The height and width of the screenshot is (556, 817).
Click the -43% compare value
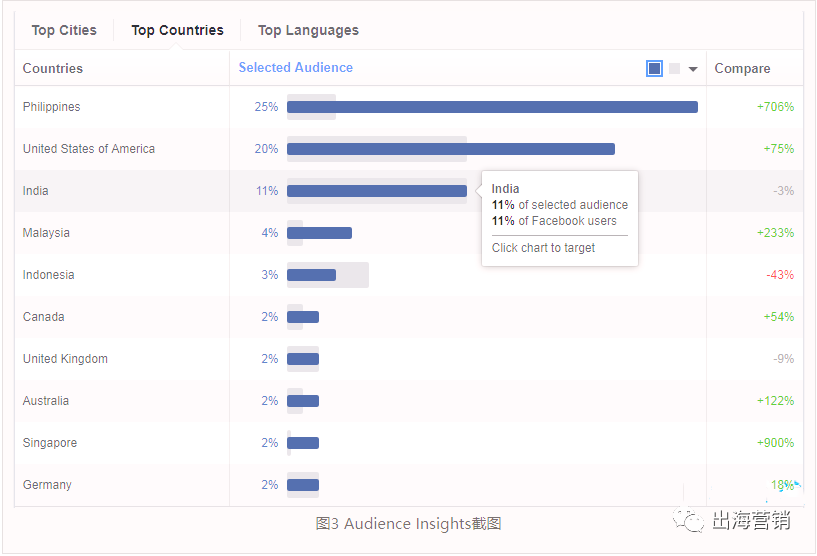click(780, 275)
